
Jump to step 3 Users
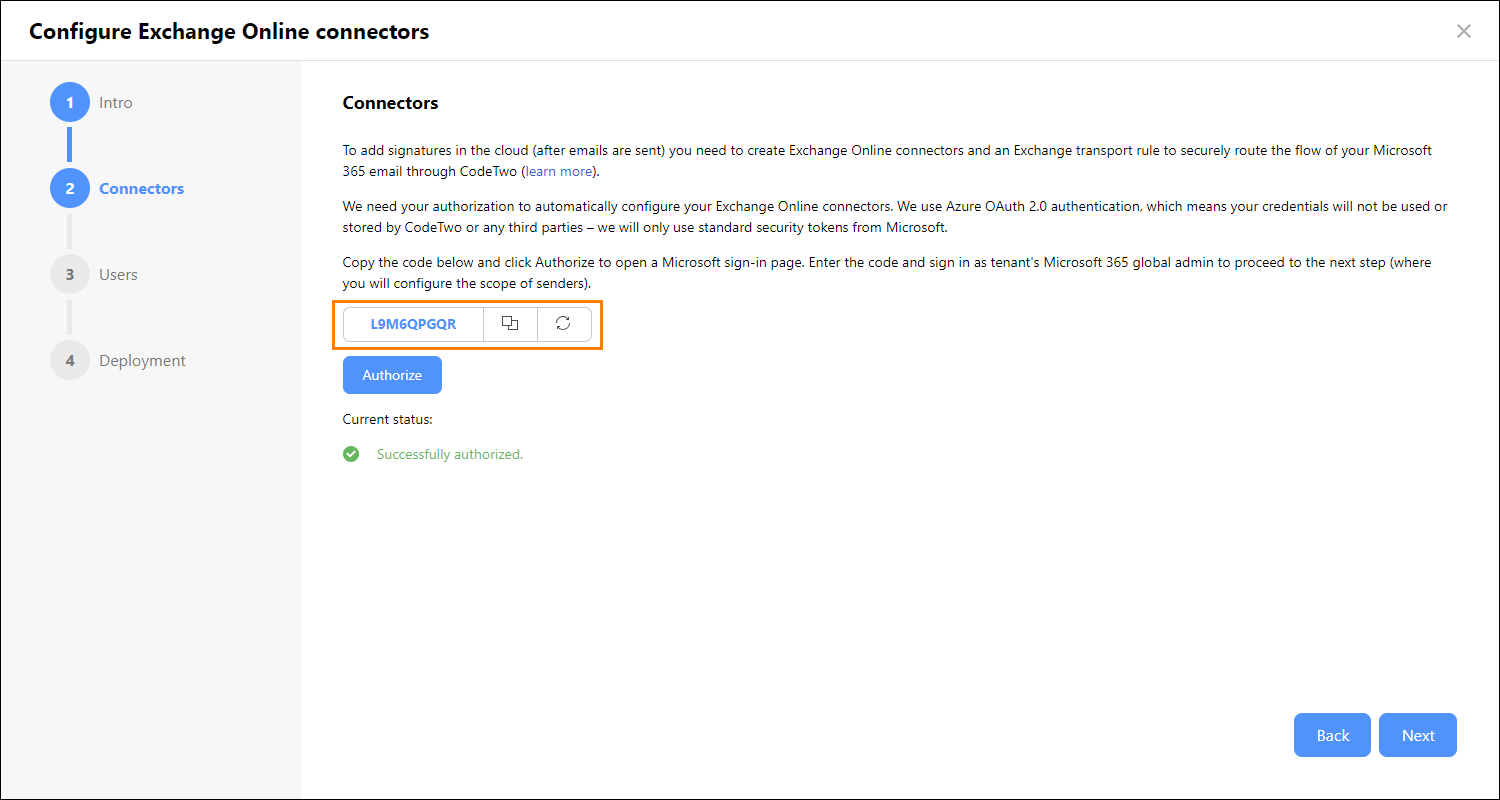click(94, 274)
